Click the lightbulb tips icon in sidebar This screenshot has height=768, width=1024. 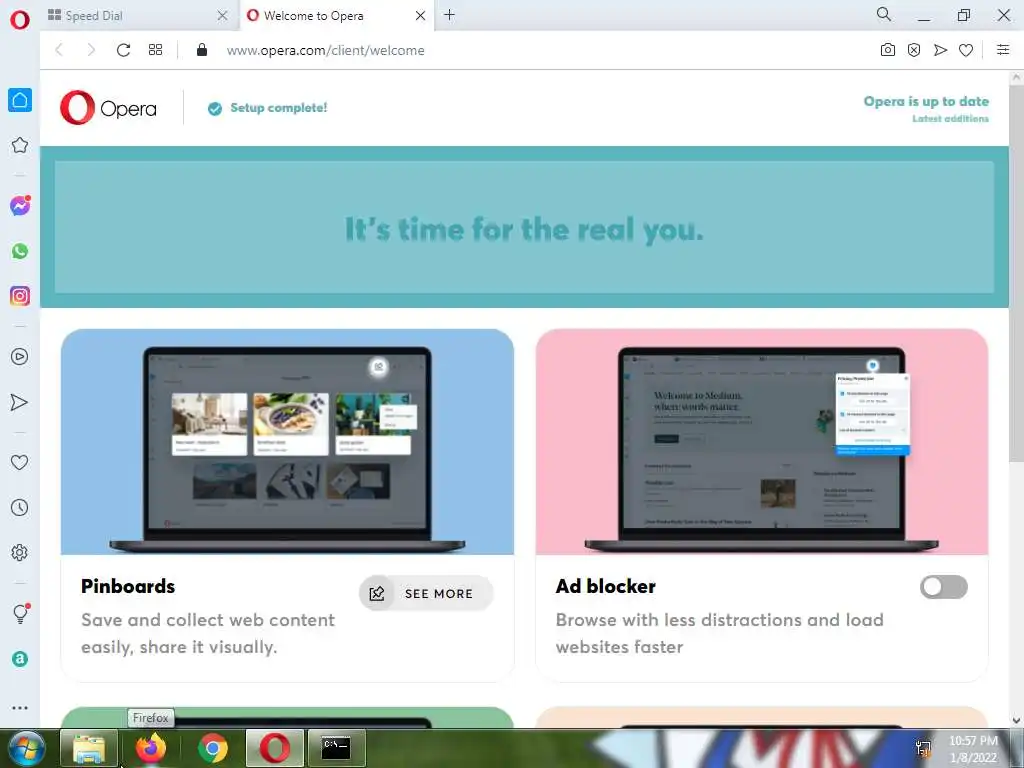click(x=20, y=613)
